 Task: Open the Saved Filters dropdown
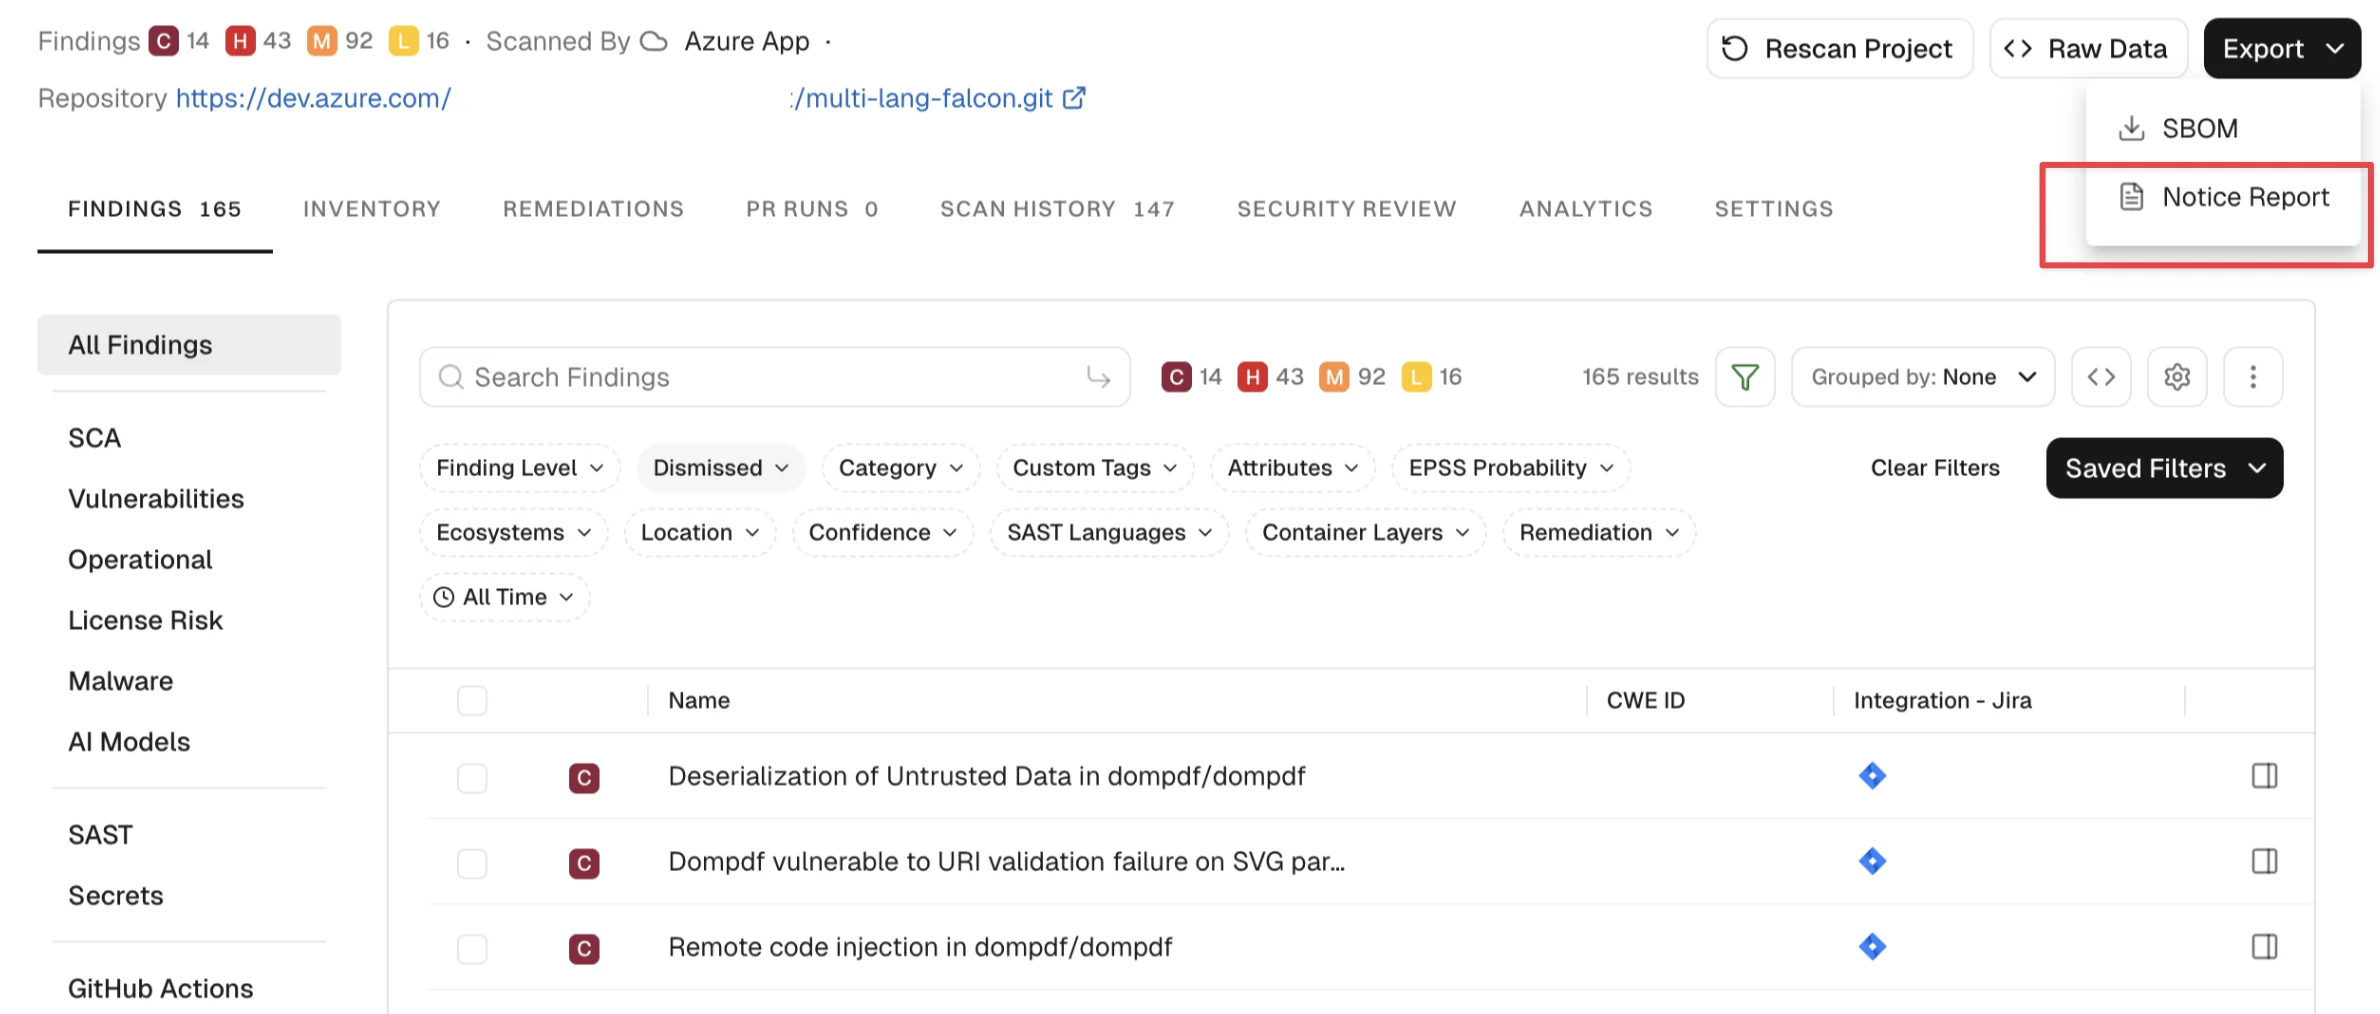[2165, 468]
